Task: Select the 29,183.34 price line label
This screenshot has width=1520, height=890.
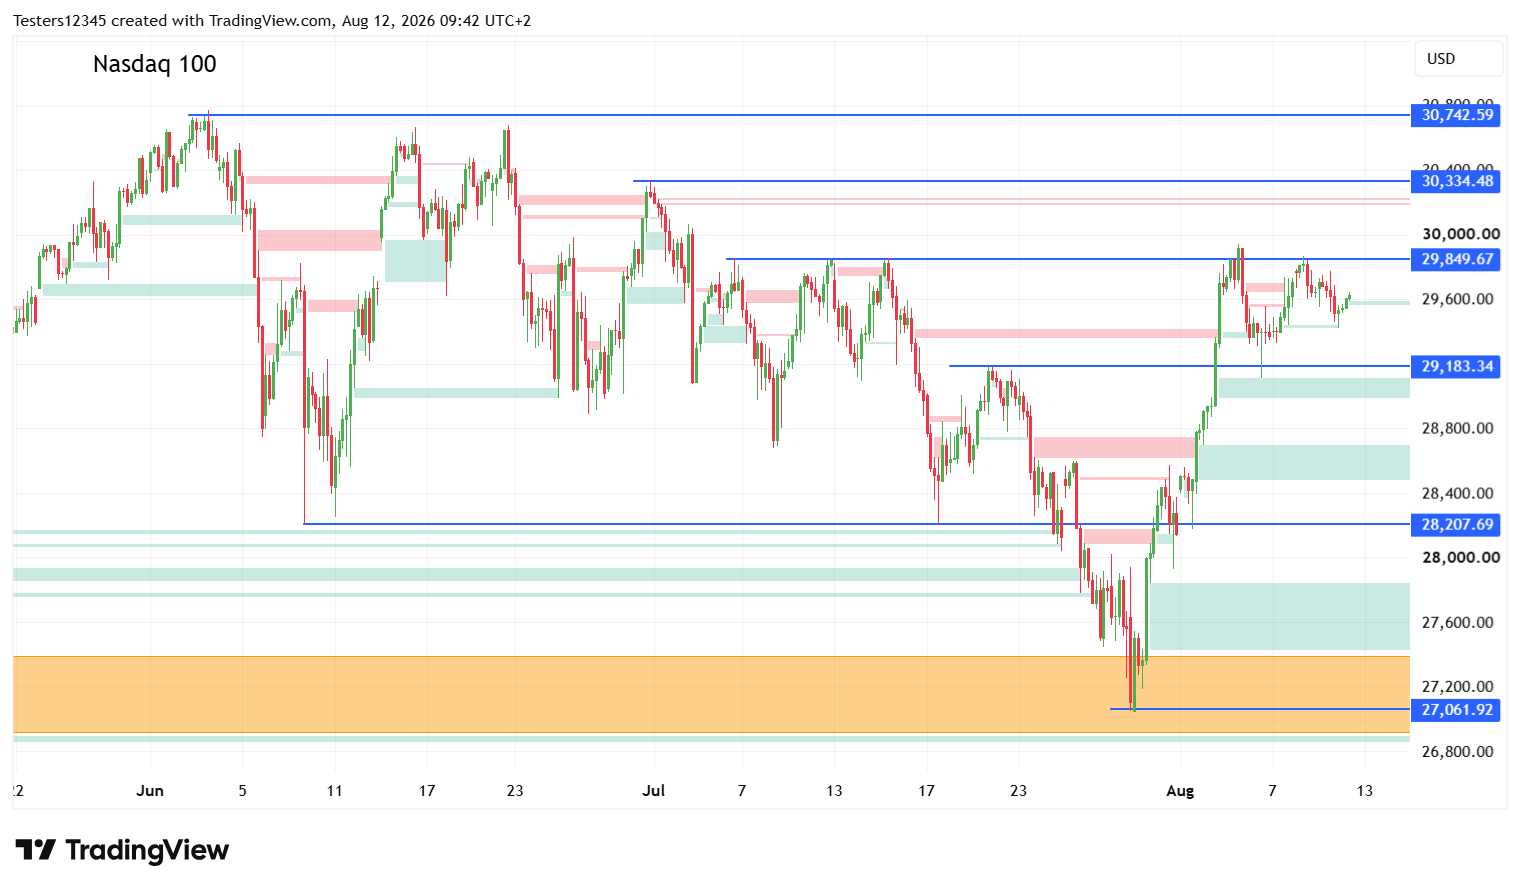Action: point(1458,366)
